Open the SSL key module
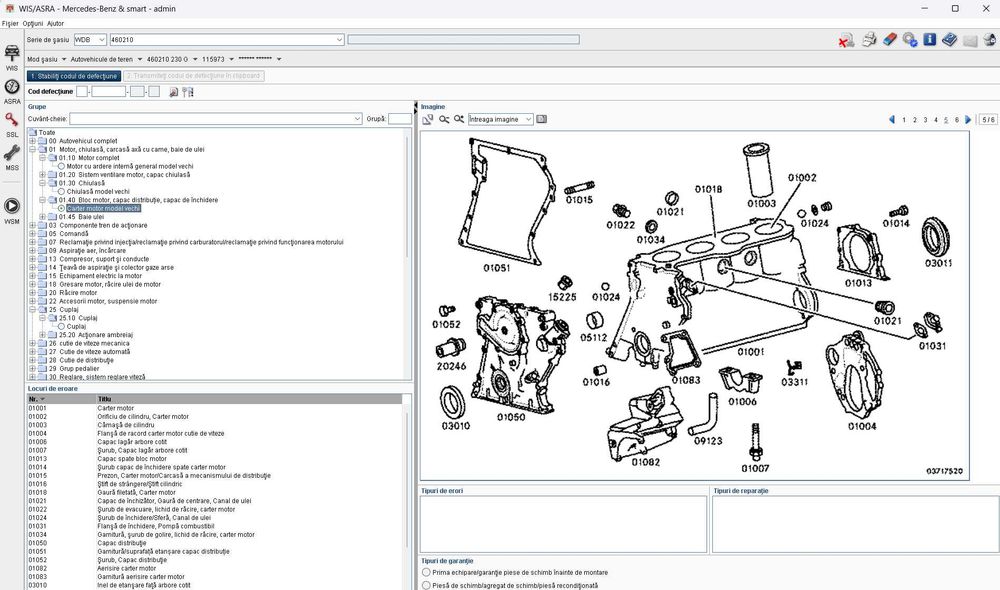 pos(12,124)
